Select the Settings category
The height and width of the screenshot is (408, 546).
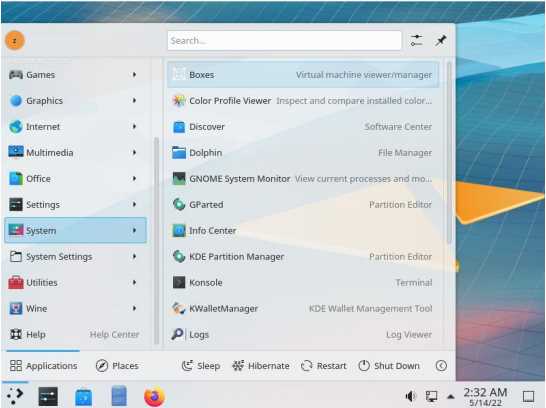tap(76, 204)
